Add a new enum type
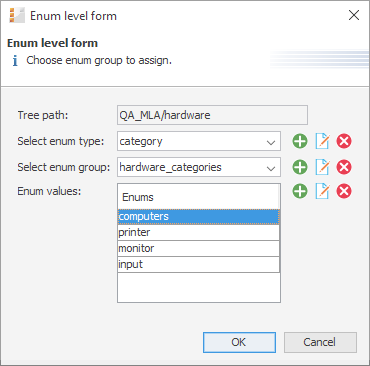Viewport: 370px width, 366px height. click(300, 141)
